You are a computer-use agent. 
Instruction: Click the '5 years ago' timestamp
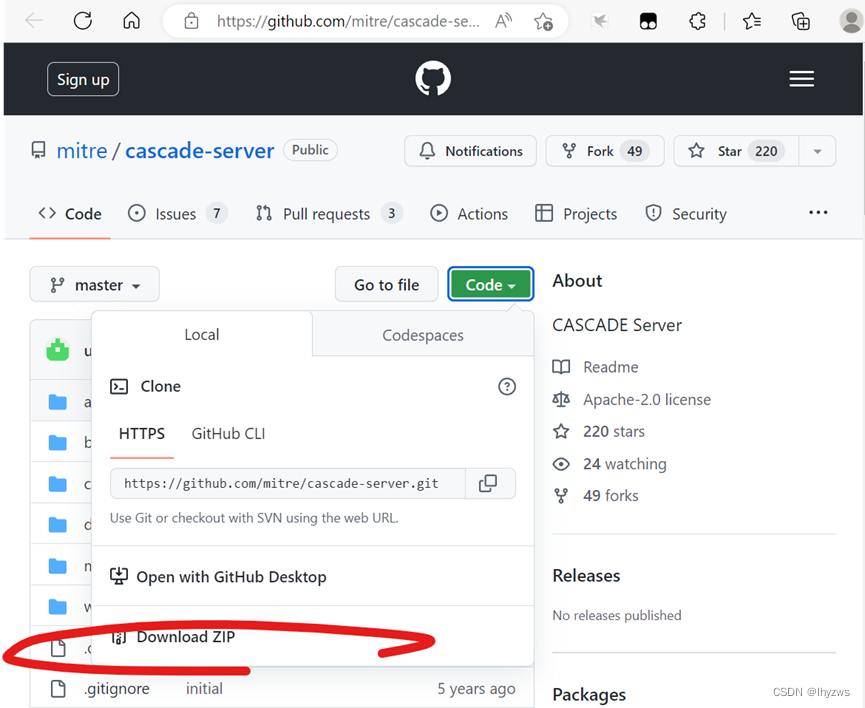tap(477, 689)
